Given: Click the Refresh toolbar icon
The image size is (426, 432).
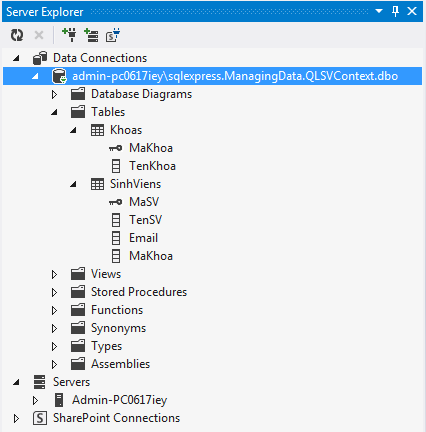Looking at the screenshot, I should click(17, 35).
